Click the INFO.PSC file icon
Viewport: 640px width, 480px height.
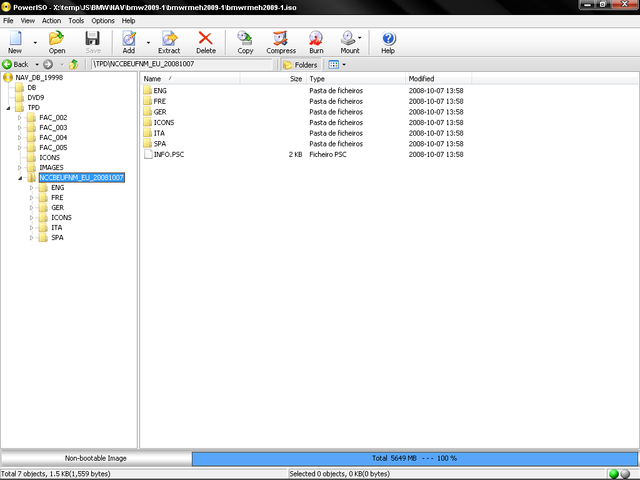(148, 154)
